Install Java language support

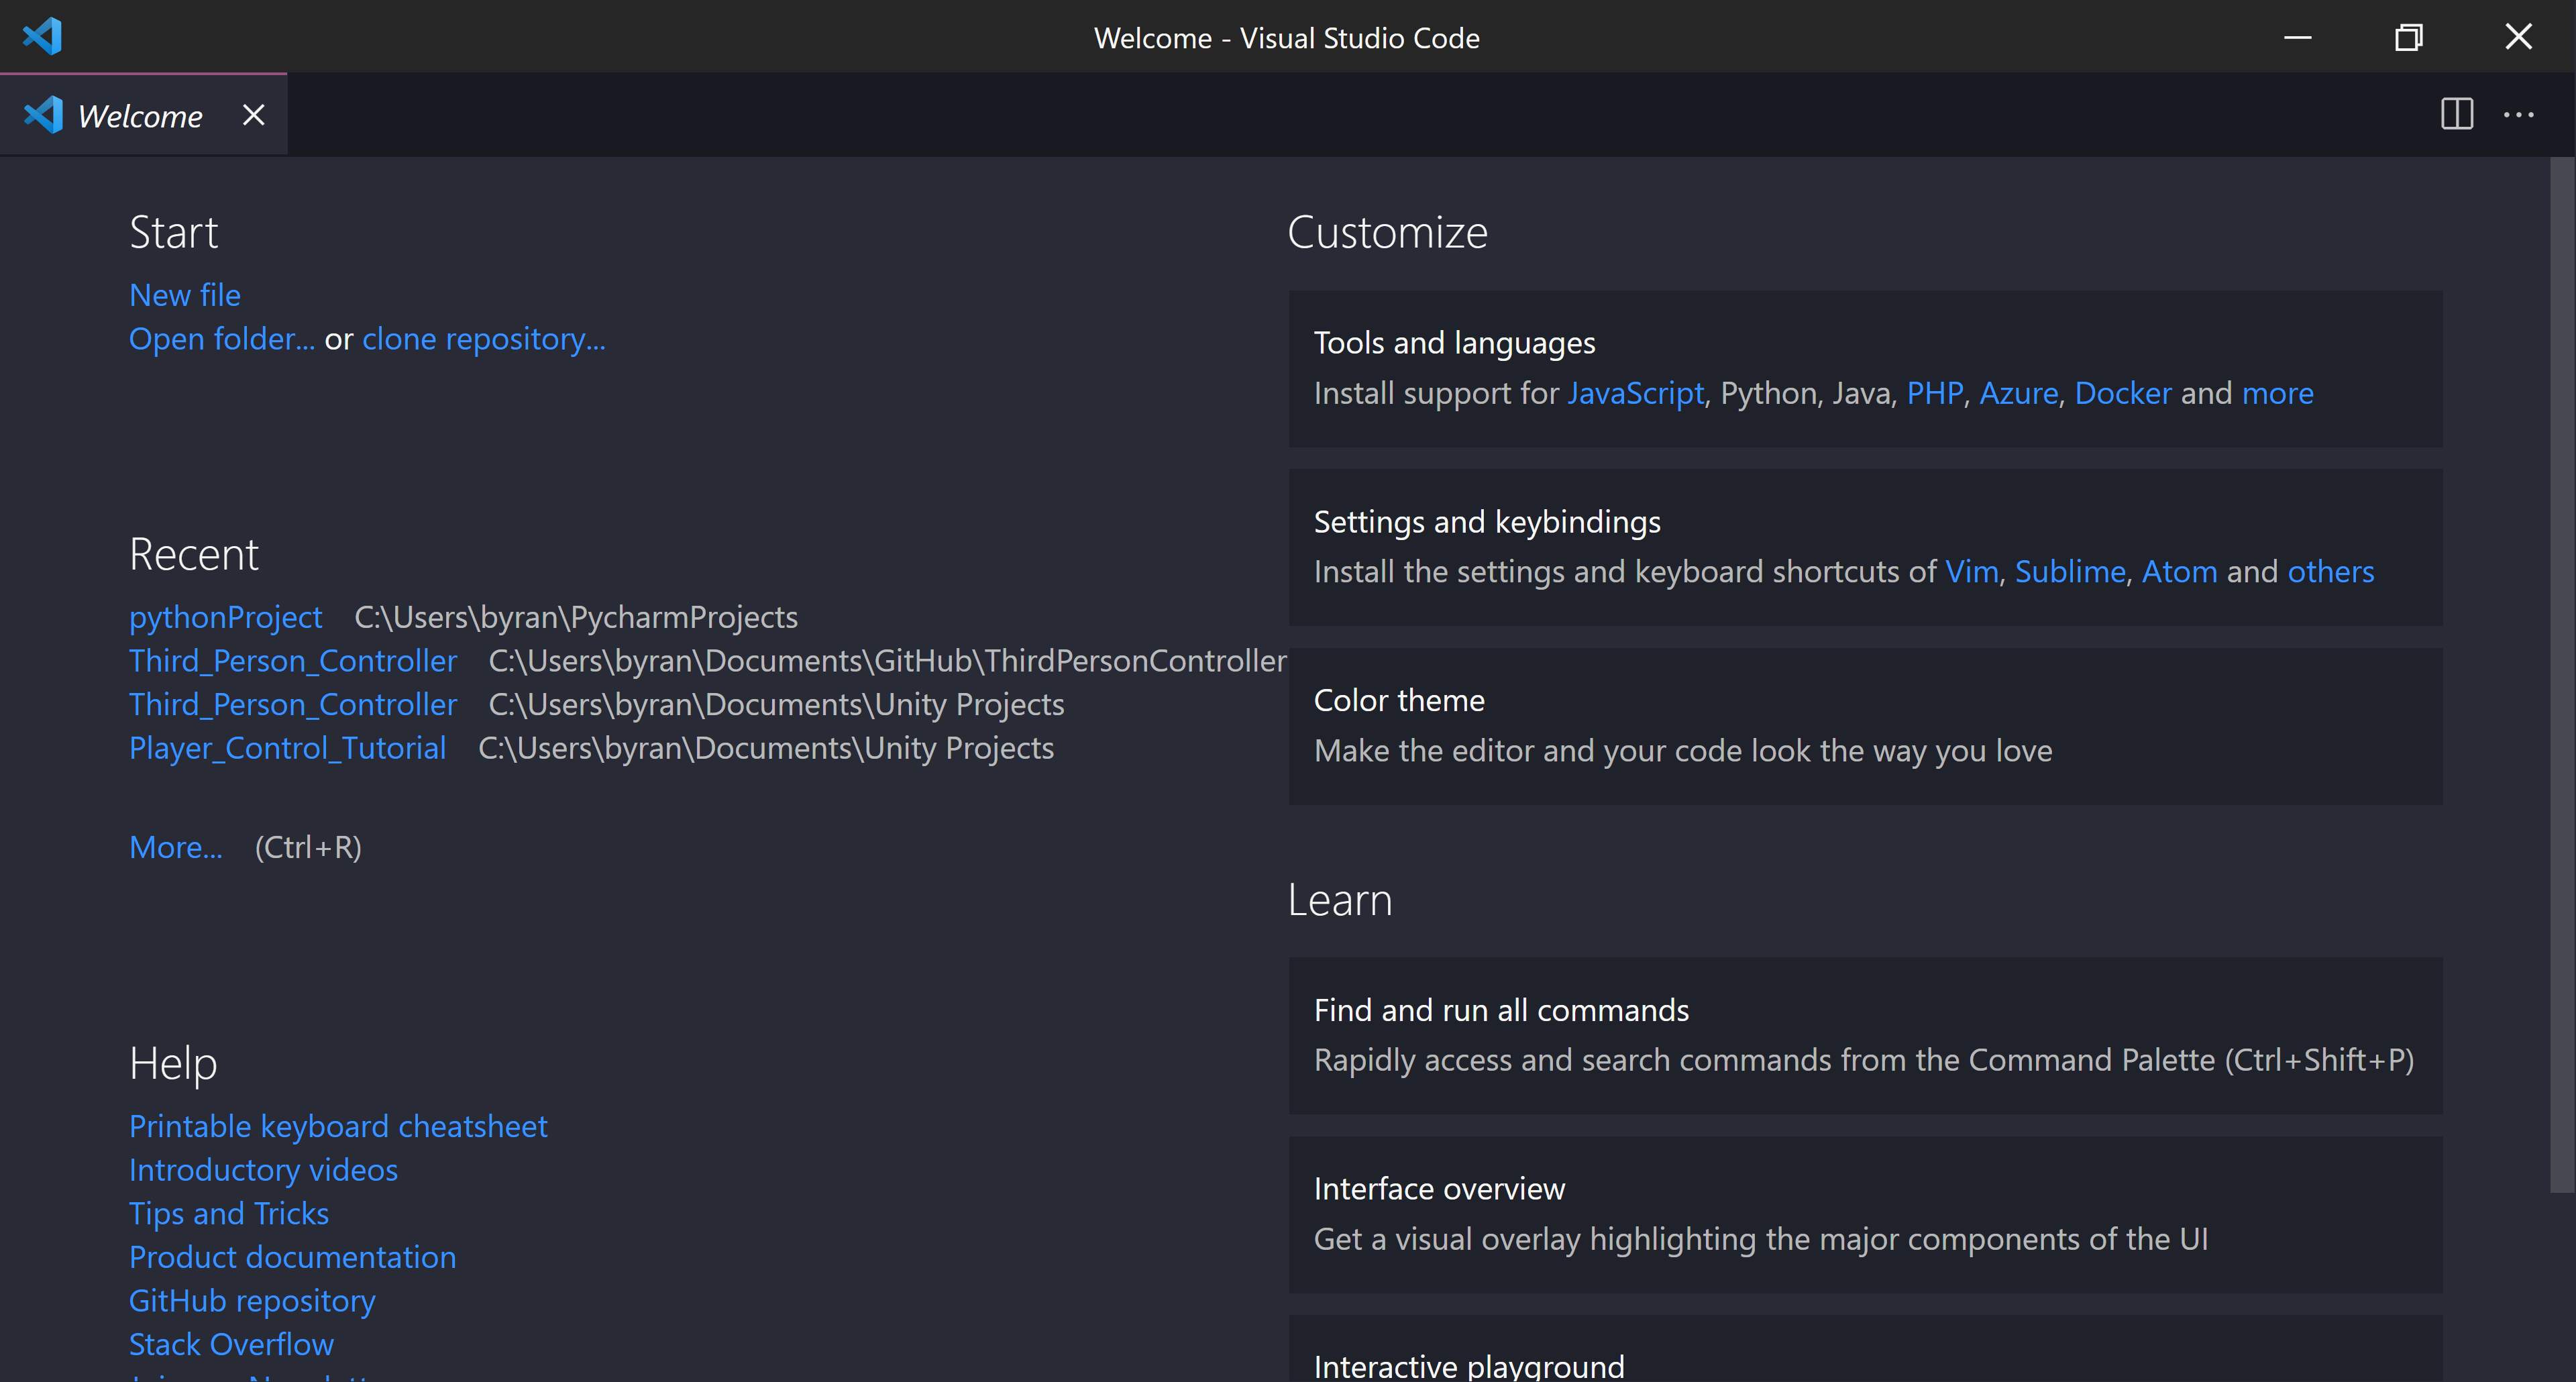1861,393
